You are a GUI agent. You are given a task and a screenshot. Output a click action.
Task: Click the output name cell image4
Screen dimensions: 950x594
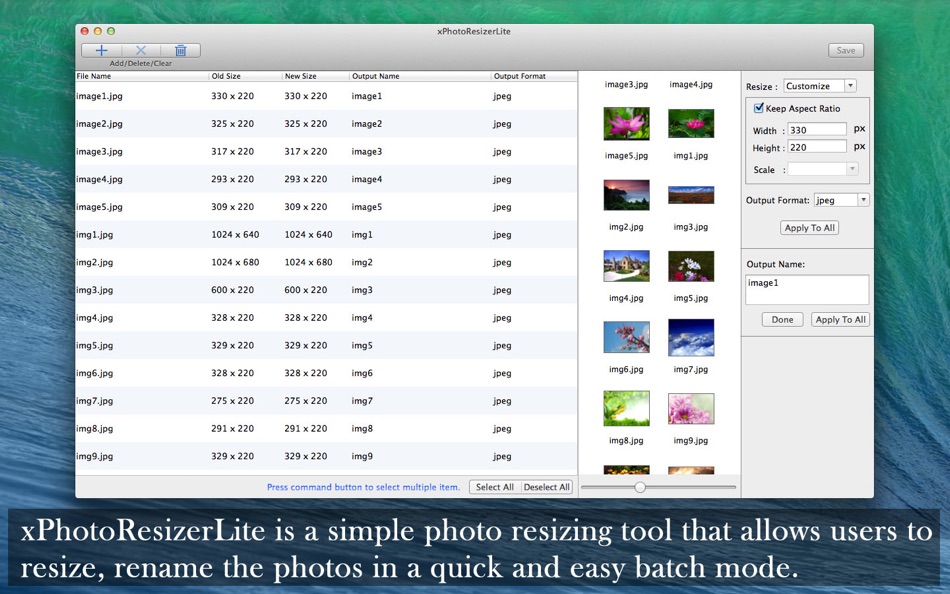tap(367, 179)
